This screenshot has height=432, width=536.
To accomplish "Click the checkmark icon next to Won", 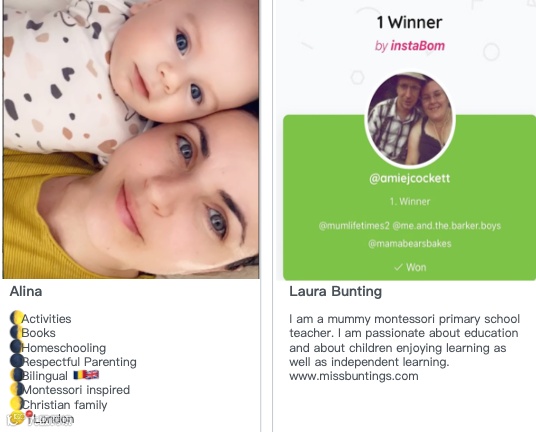I will [398, 267].
